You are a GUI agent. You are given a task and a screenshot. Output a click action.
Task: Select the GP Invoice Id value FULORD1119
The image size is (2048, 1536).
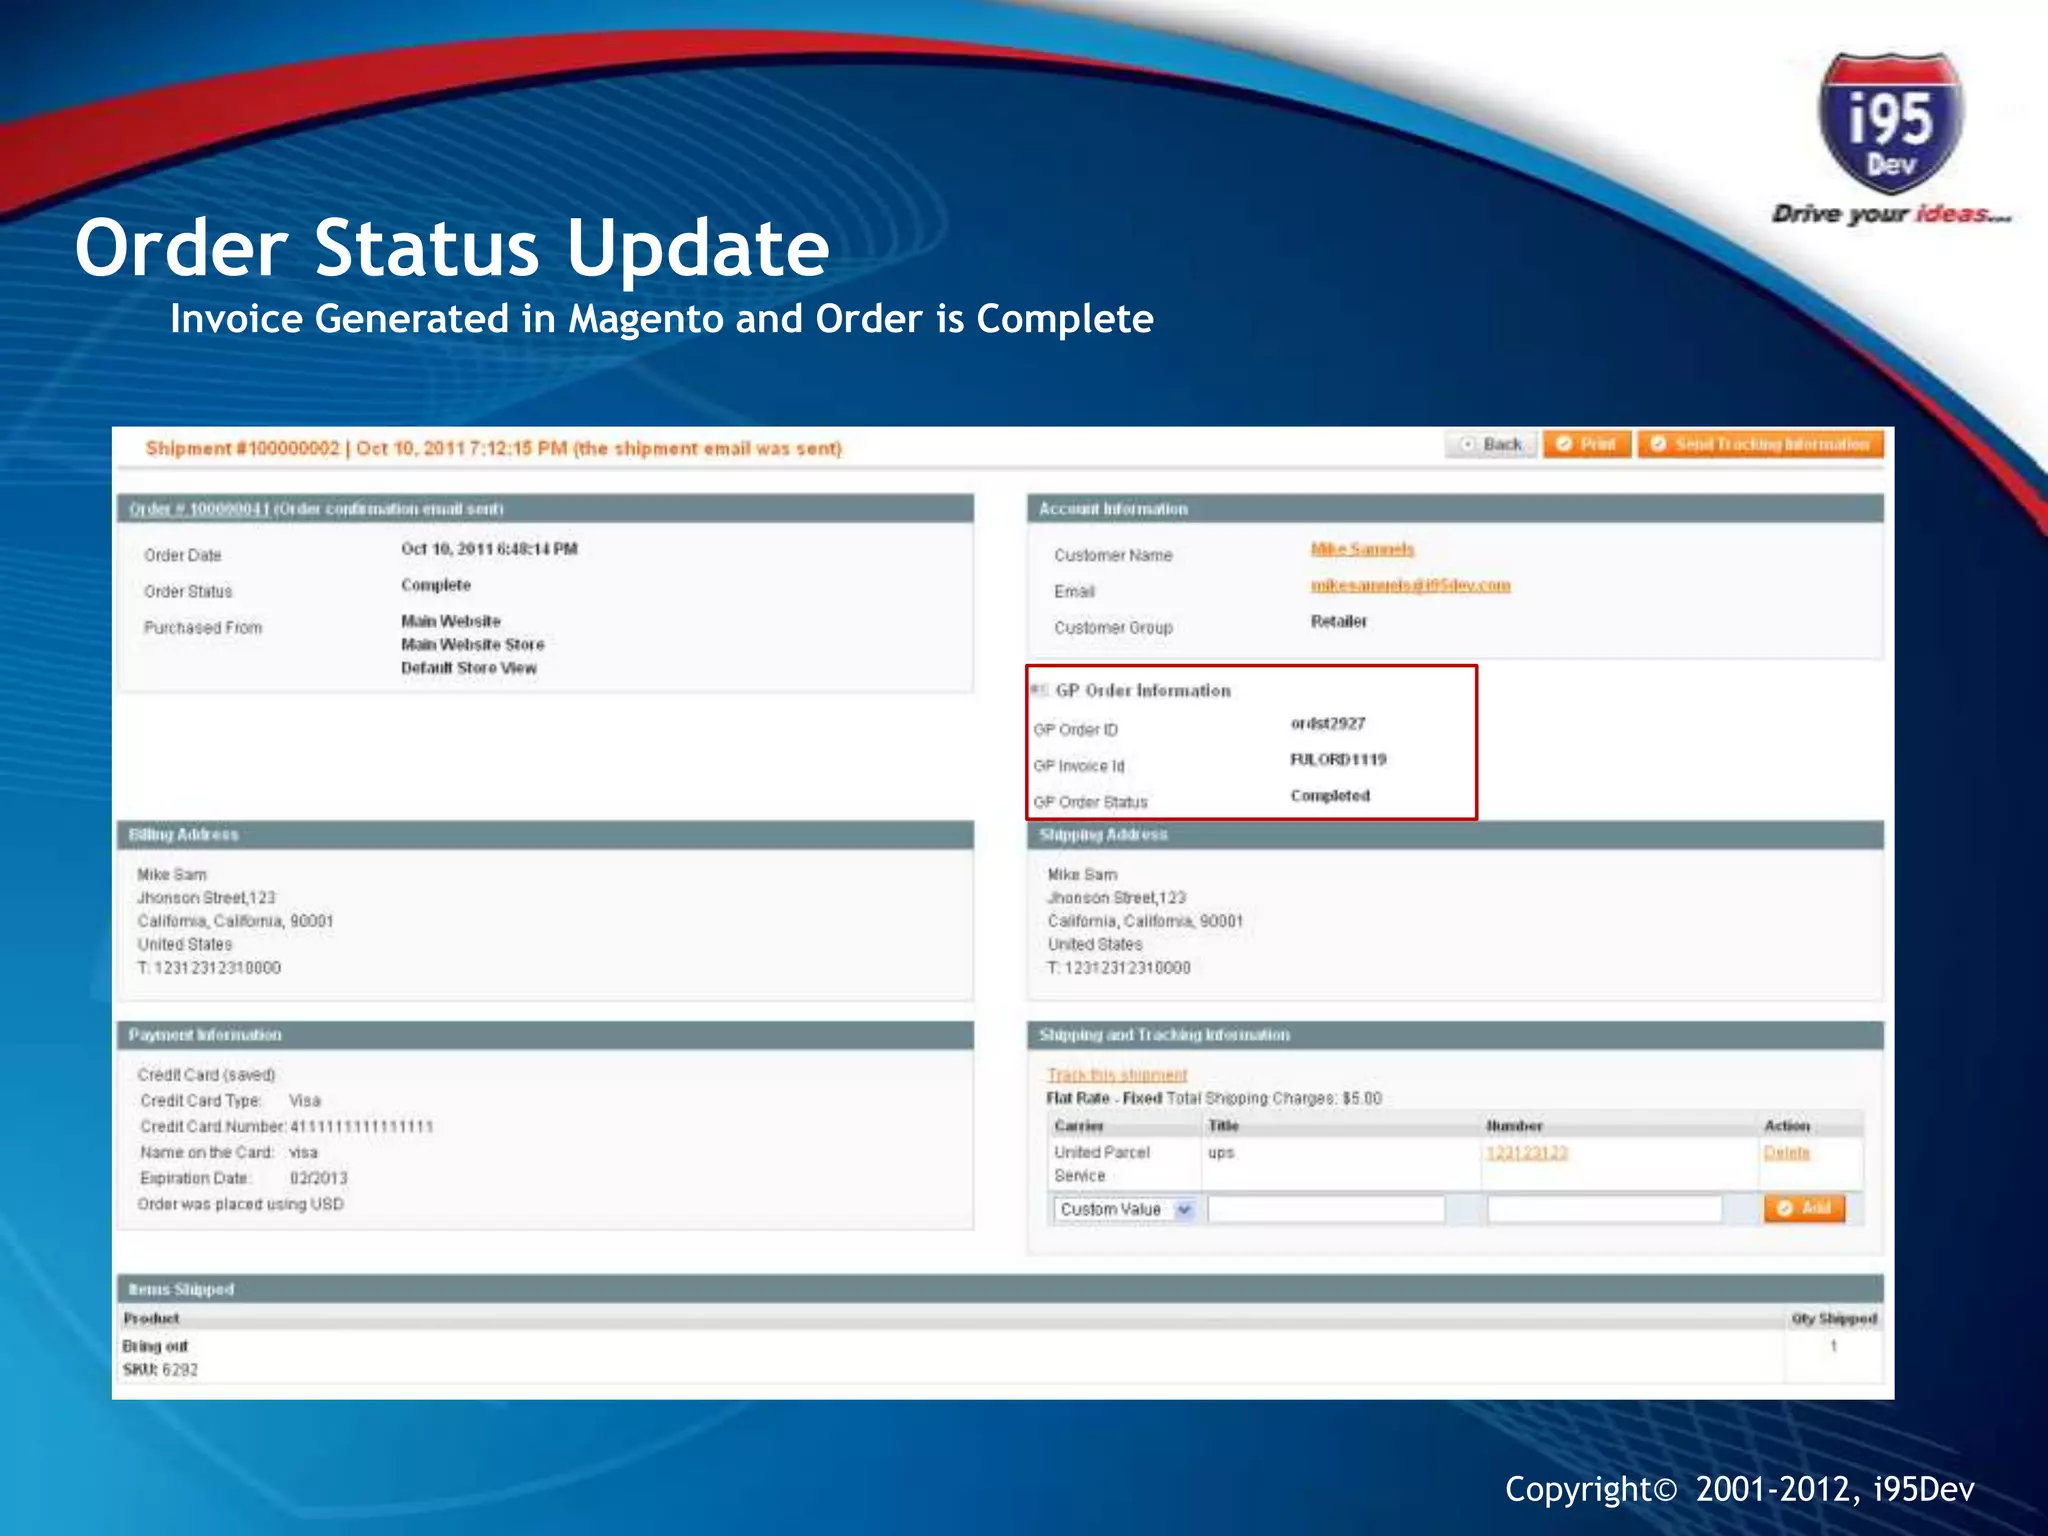(1338, 759)
